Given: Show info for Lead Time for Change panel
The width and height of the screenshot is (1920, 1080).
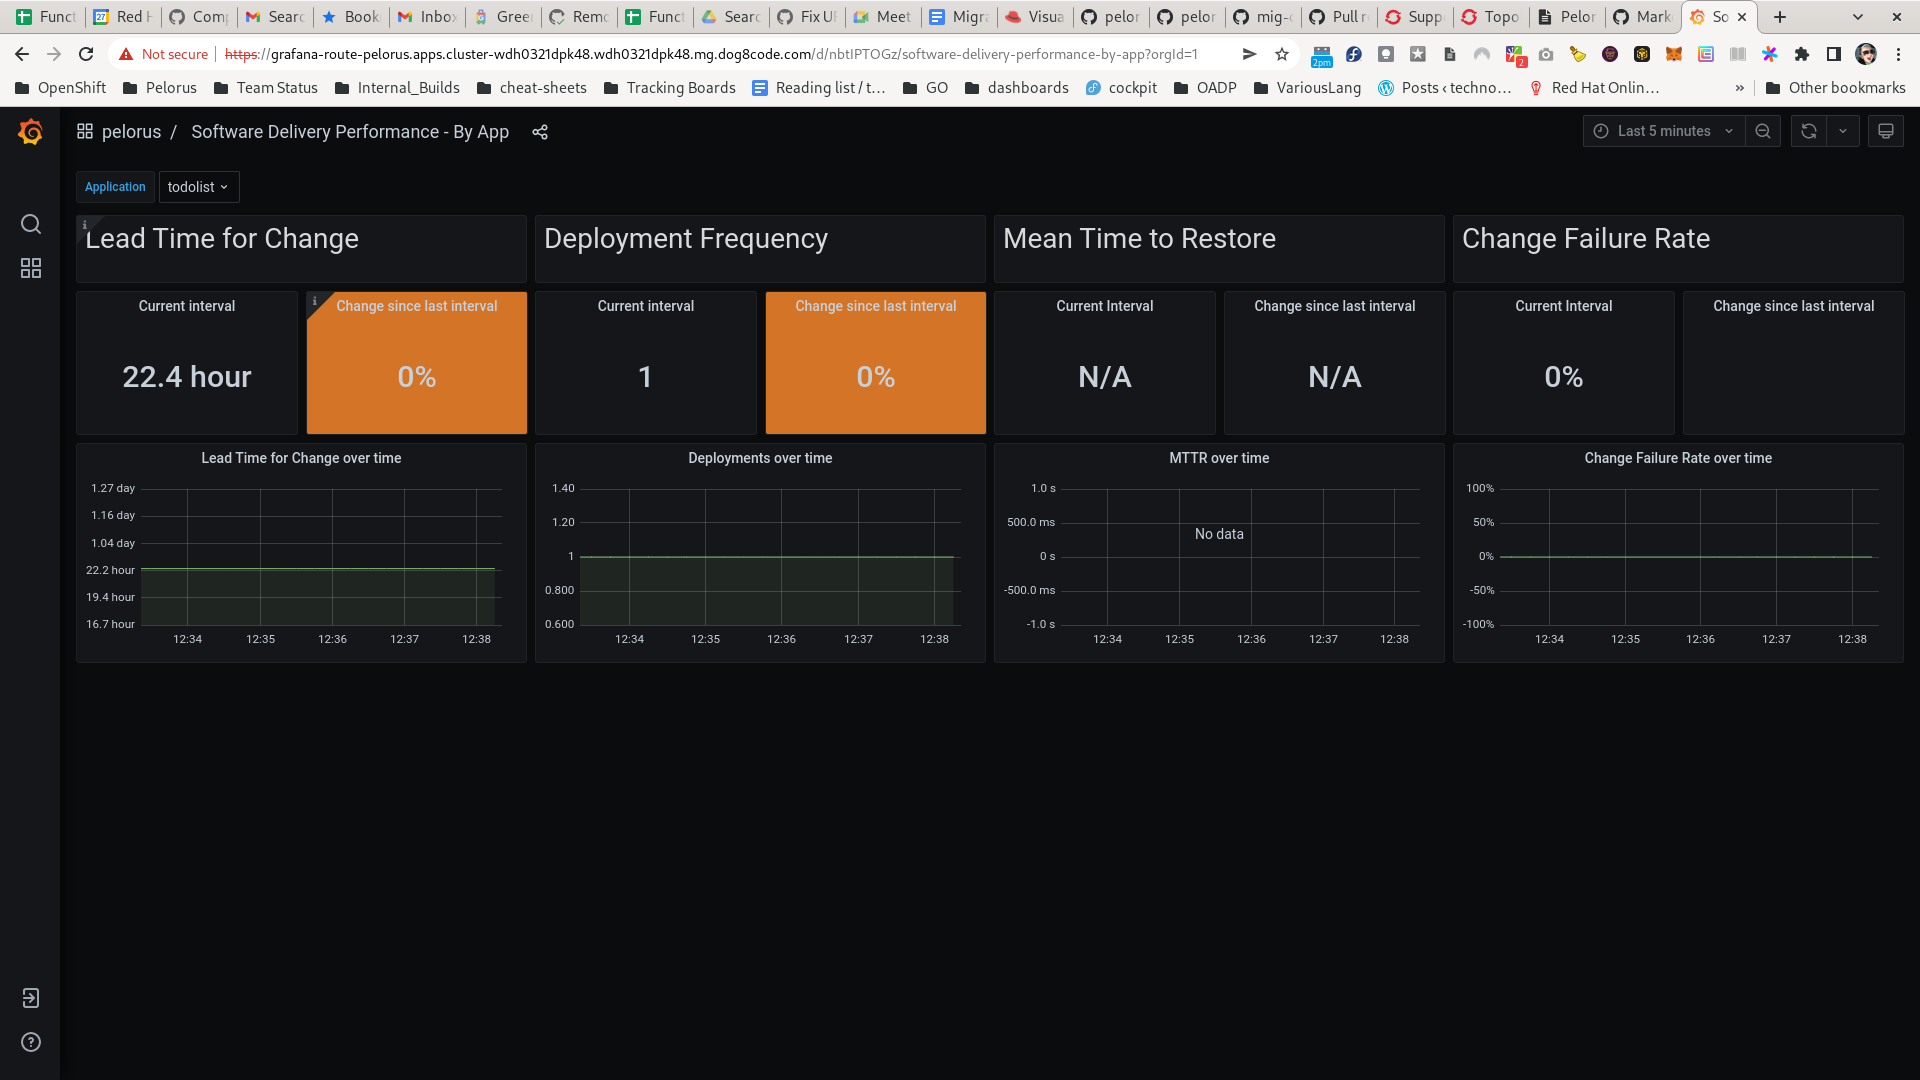Looking at the screenshot, I should (x=85, y=224).
